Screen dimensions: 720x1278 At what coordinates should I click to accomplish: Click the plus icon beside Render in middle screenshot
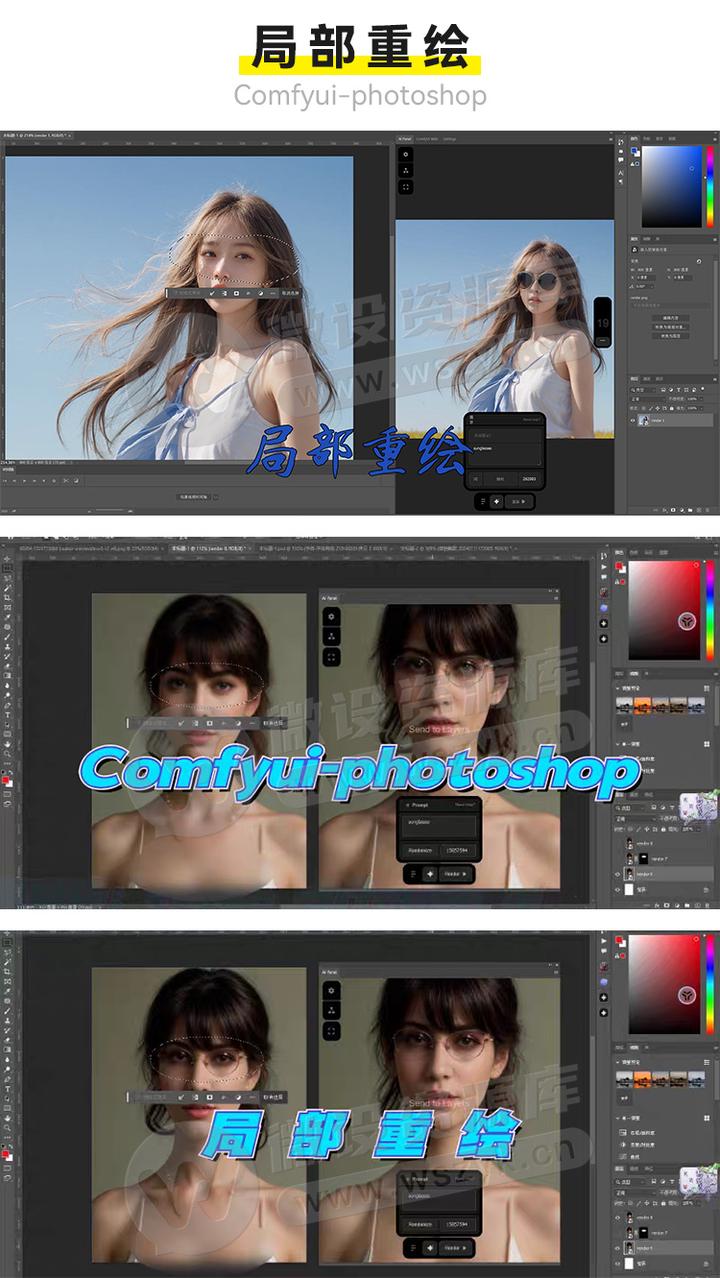[430, 873]
